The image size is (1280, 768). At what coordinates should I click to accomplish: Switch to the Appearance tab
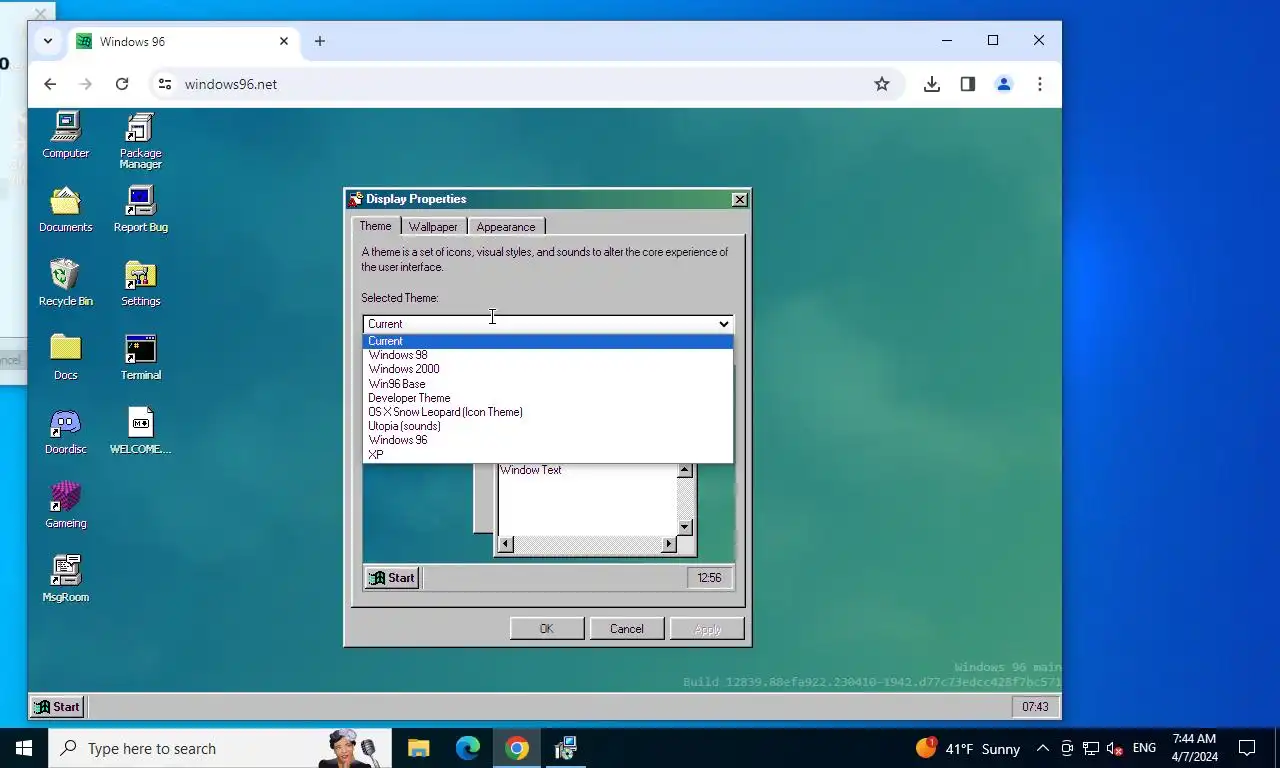click(506, 227)
